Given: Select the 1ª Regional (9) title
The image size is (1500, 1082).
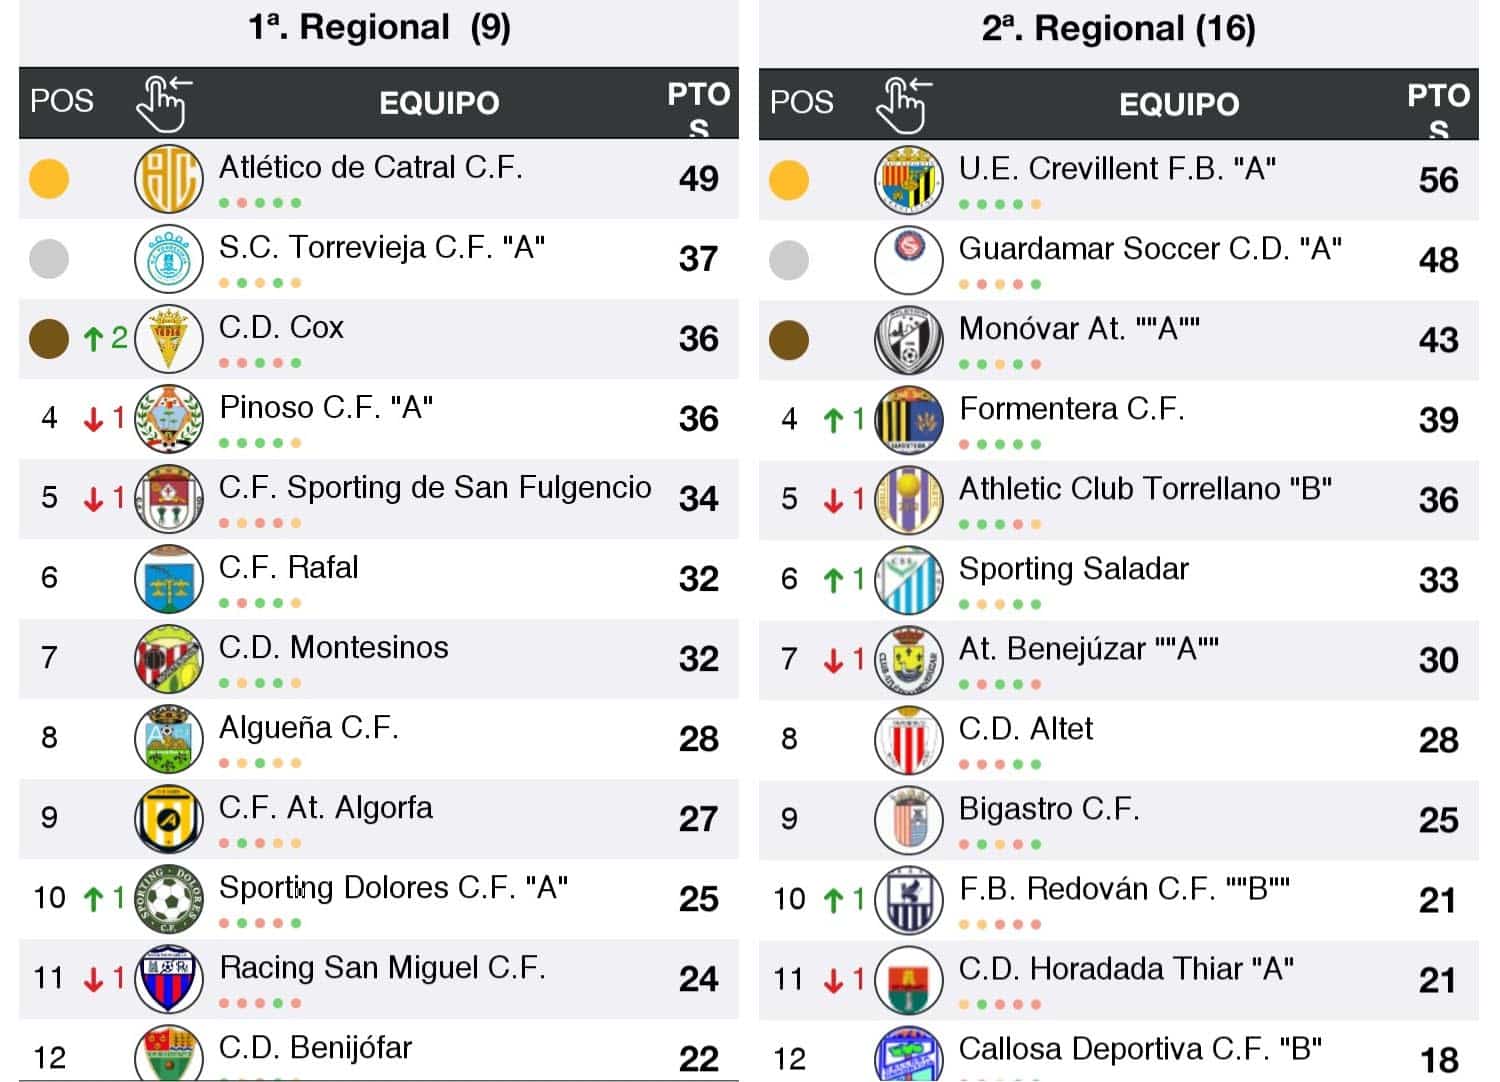Looking at the screenshot, I should tap(379, 28).
